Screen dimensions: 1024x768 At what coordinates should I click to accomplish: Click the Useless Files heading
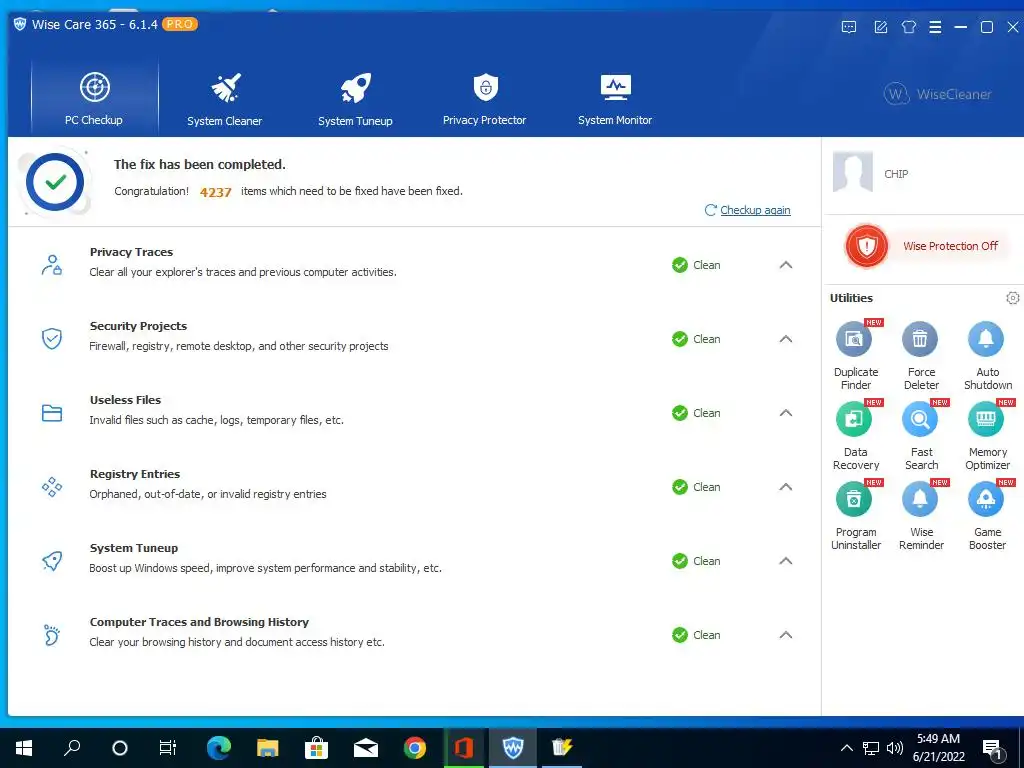[x=125, y=400]
